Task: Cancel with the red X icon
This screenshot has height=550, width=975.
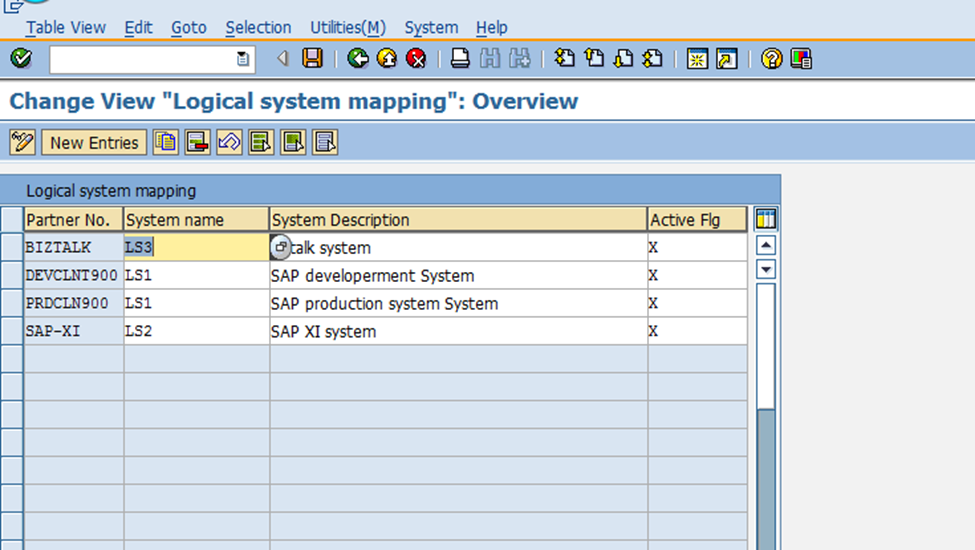Action: click(x=416, y=59)
